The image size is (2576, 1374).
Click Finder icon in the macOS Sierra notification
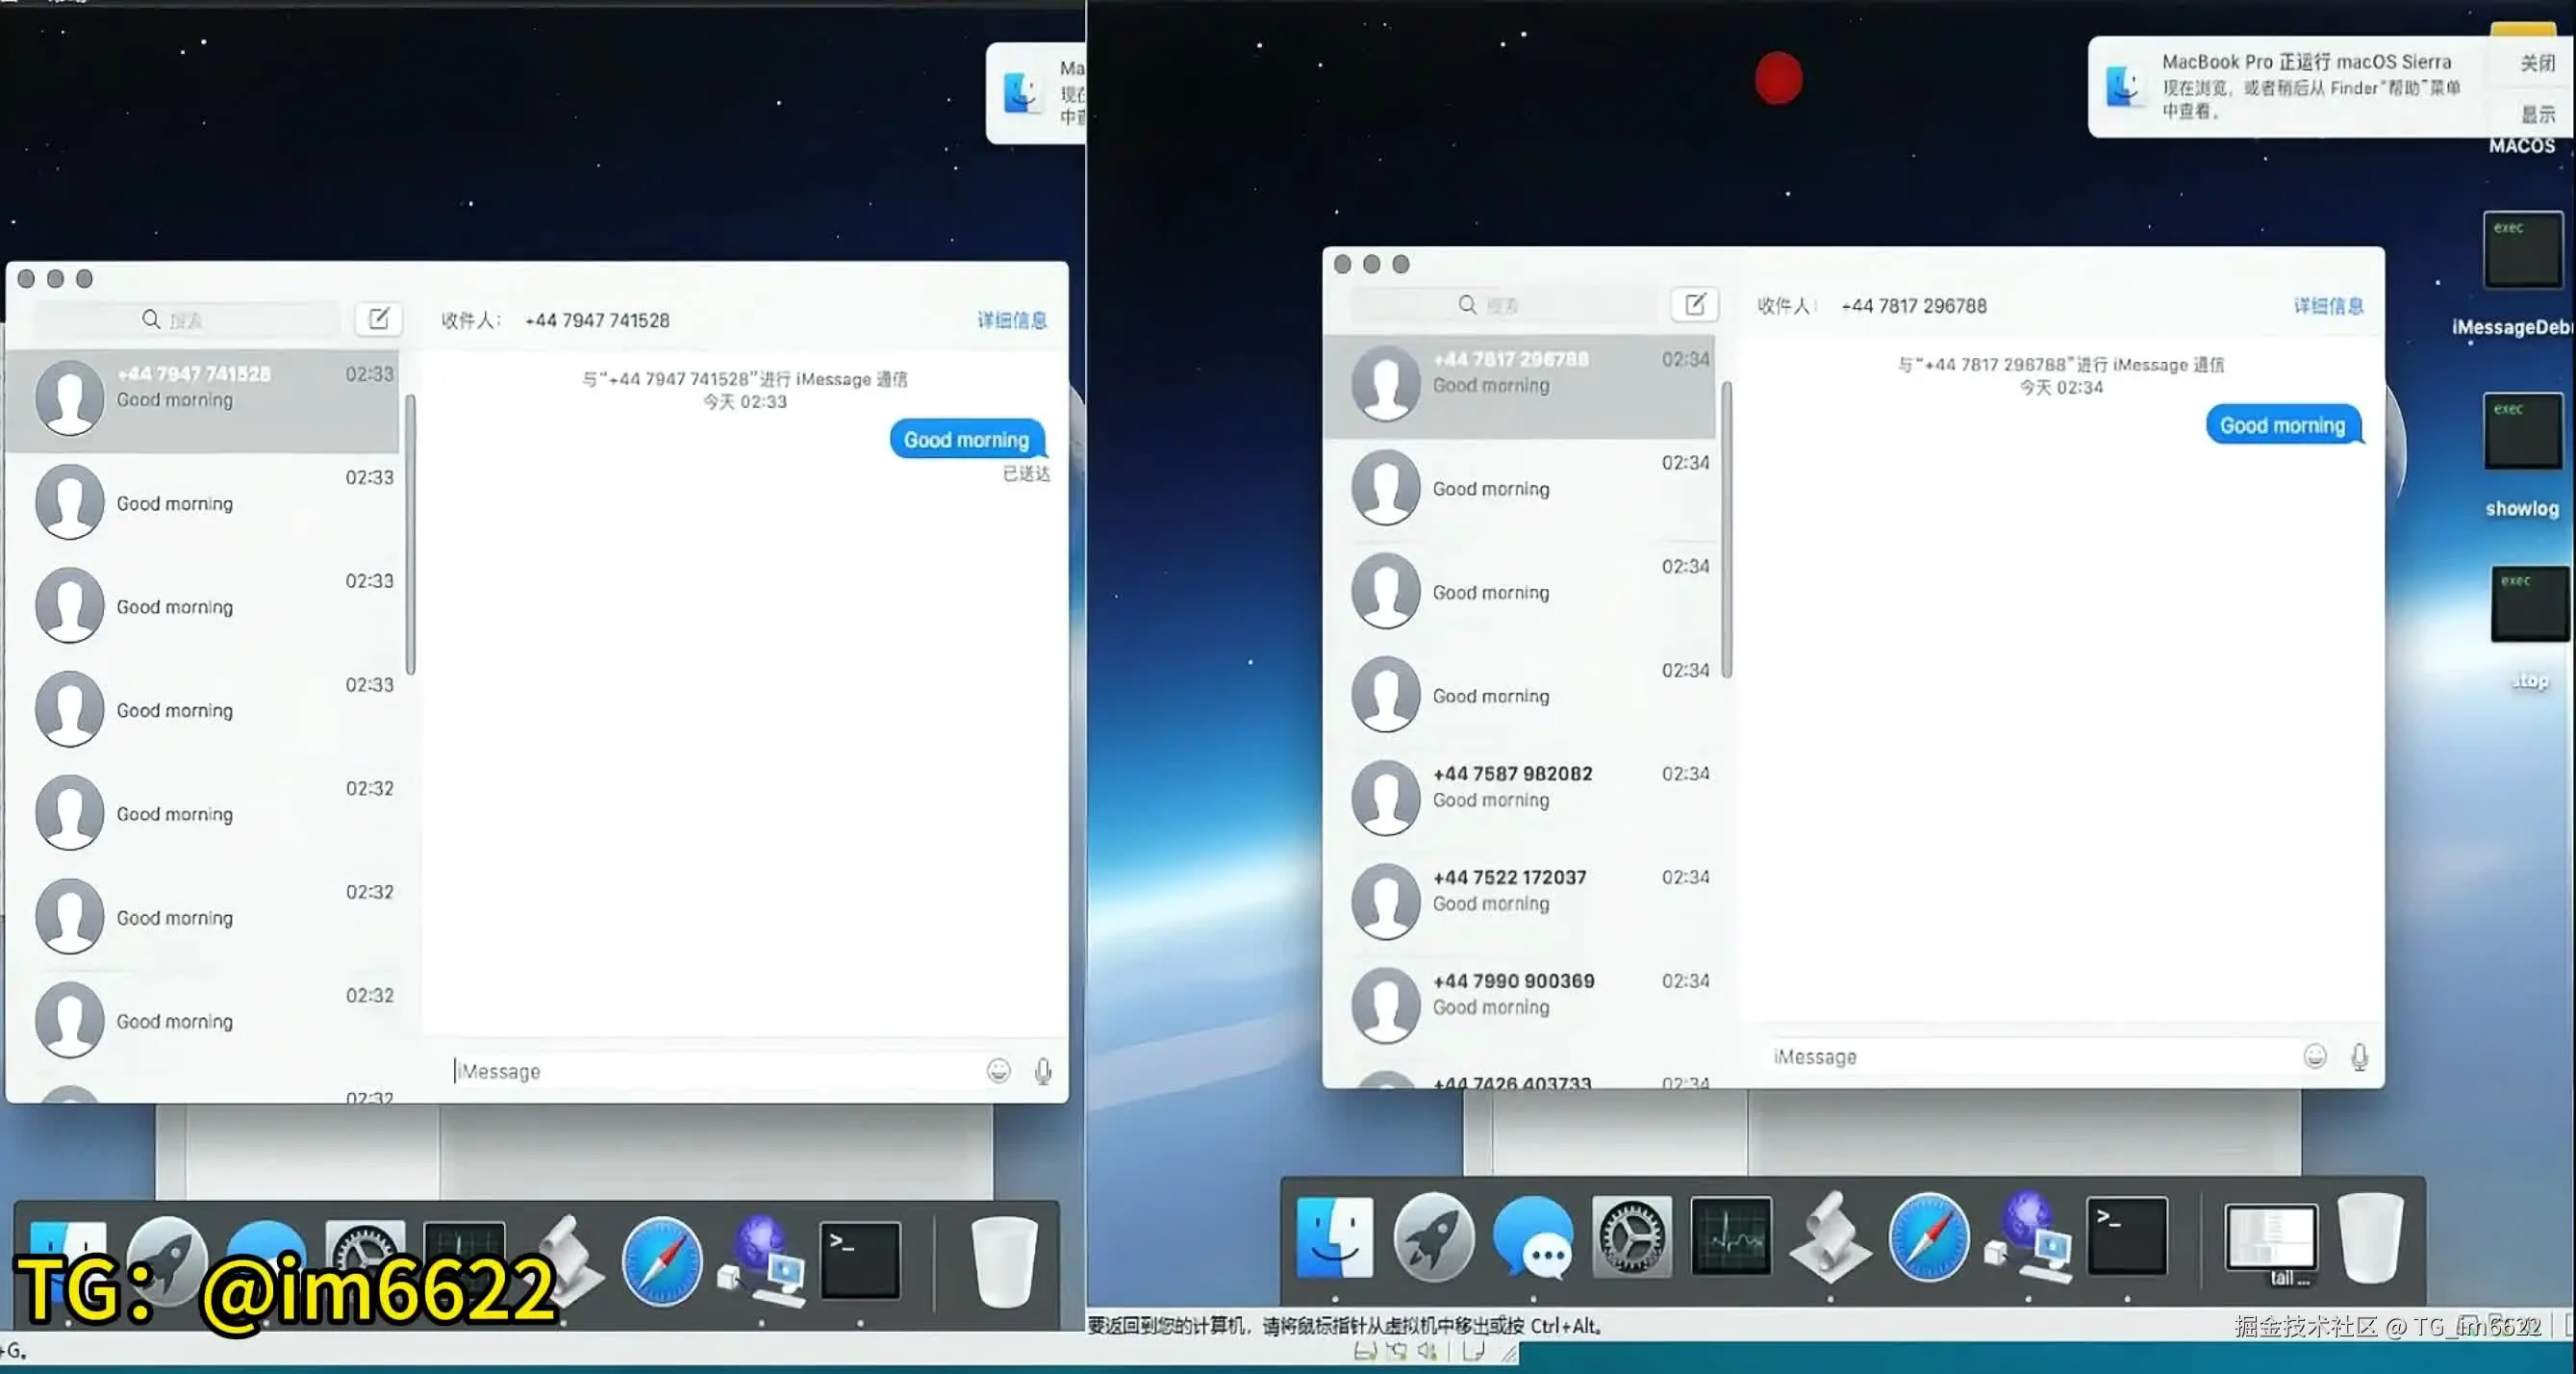pos(2123,86)
